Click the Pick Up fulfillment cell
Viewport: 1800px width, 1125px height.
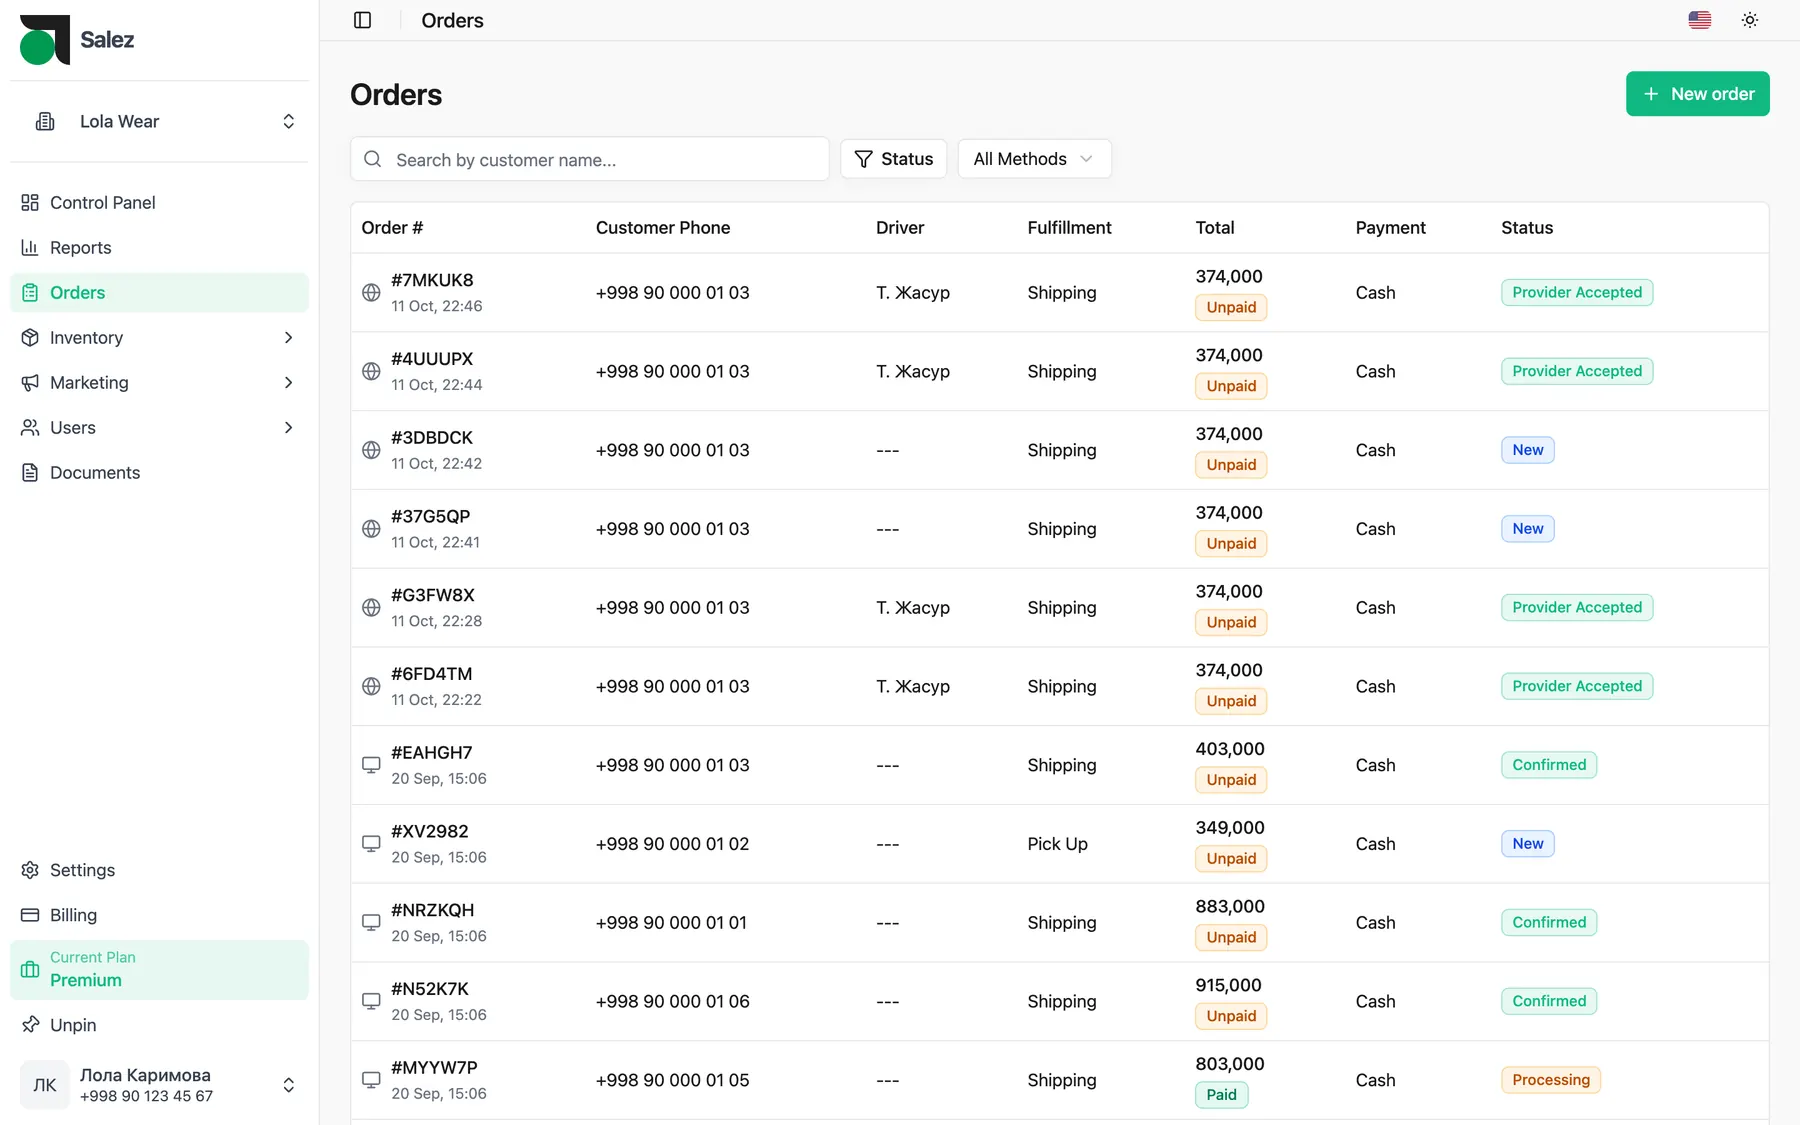pos(1057,844)
